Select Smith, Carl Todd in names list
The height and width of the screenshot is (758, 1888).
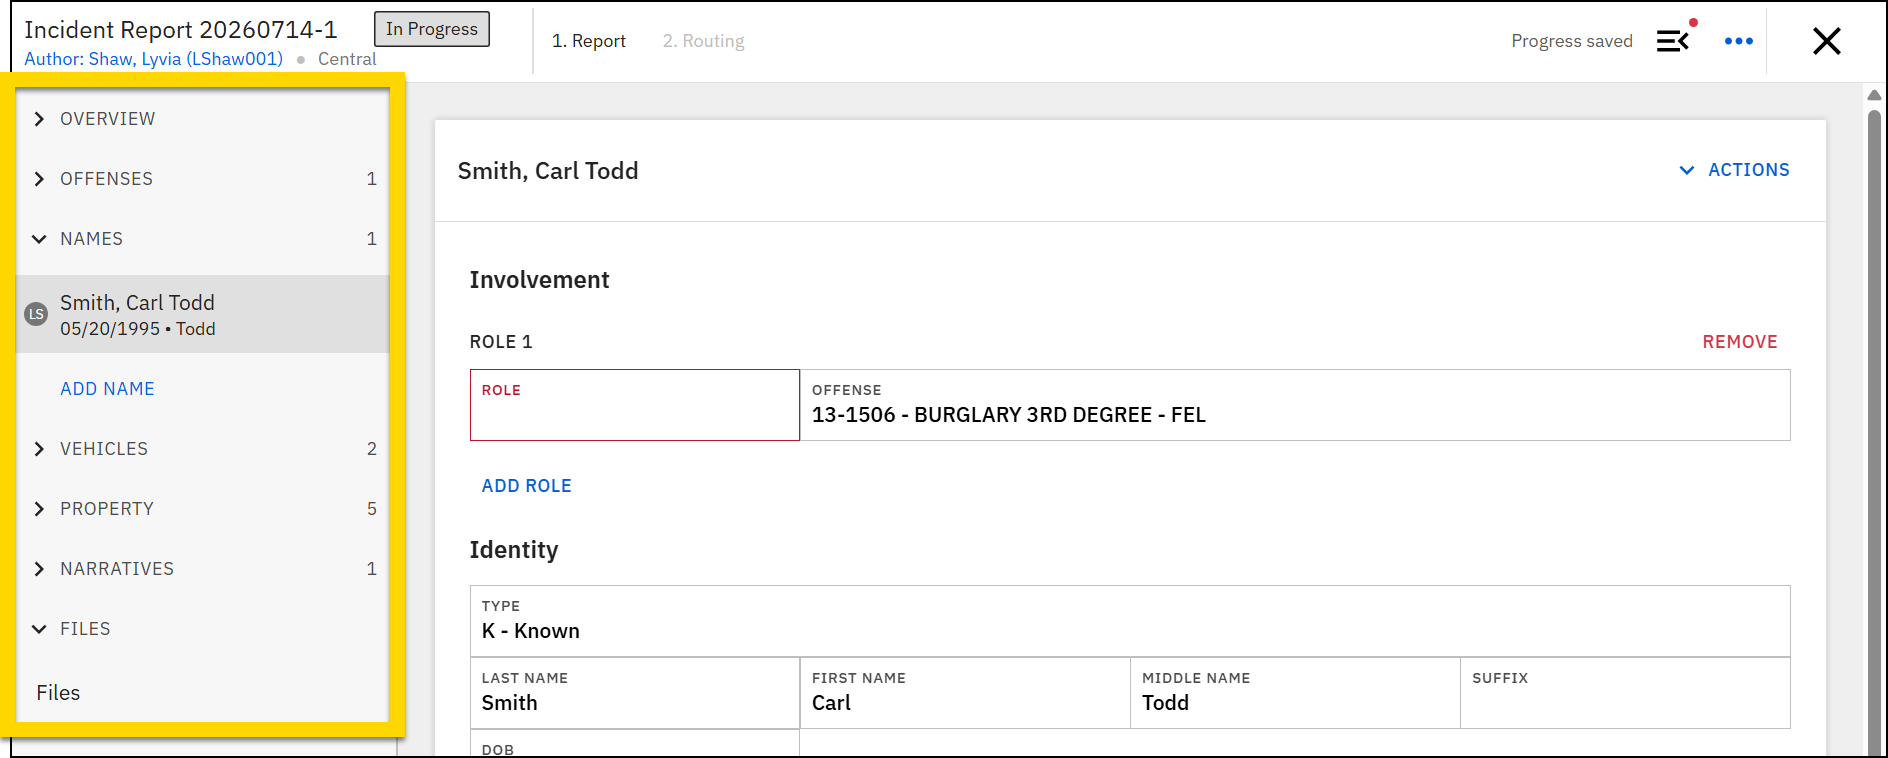click(202, 314)
